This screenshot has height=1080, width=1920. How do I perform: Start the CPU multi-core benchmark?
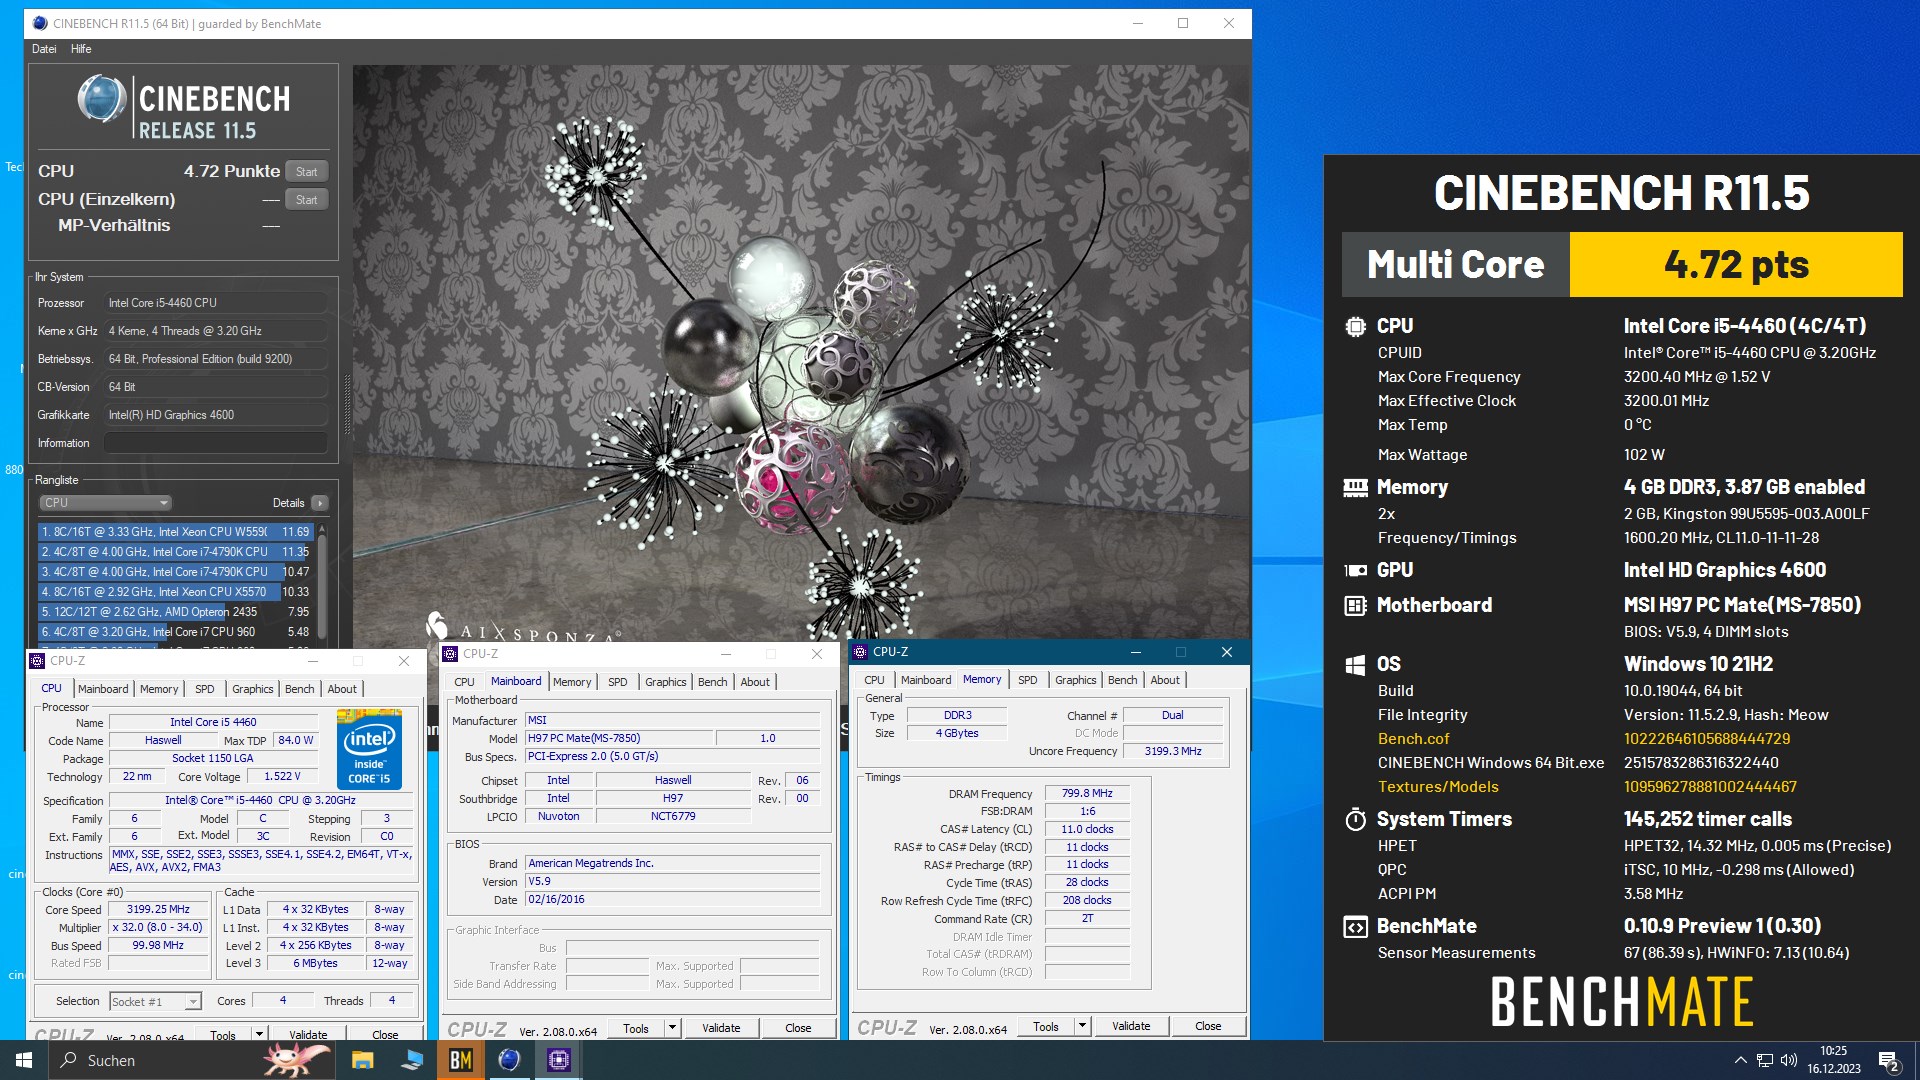[x=306, y=172]
